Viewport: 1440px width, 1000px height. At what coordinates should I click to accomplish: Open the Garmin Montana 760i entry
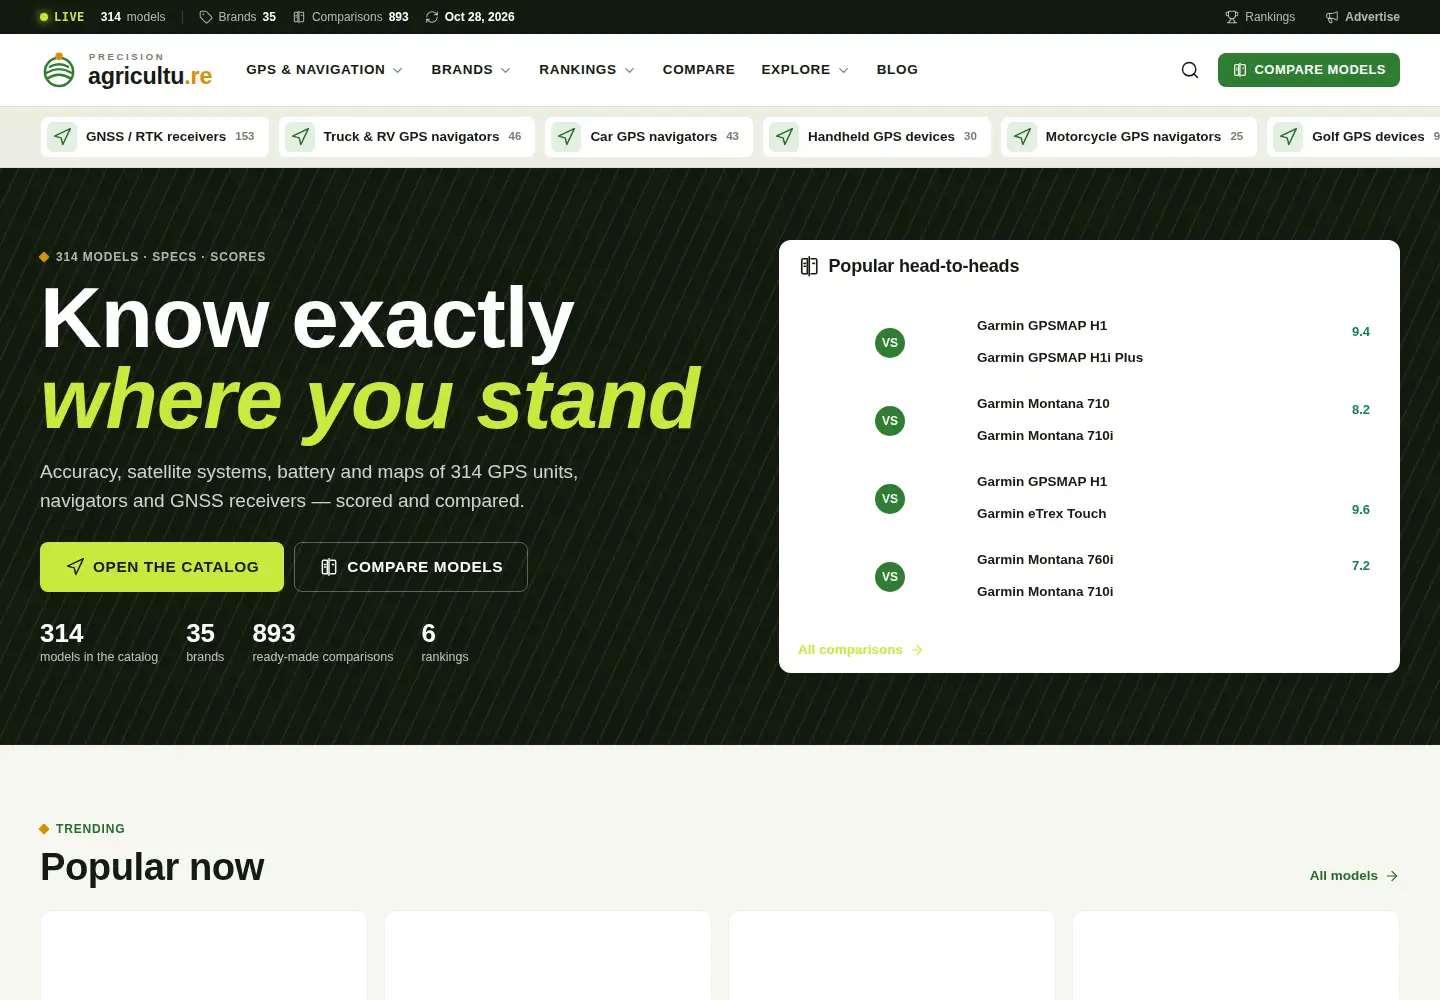click(x=1045, y=560)
